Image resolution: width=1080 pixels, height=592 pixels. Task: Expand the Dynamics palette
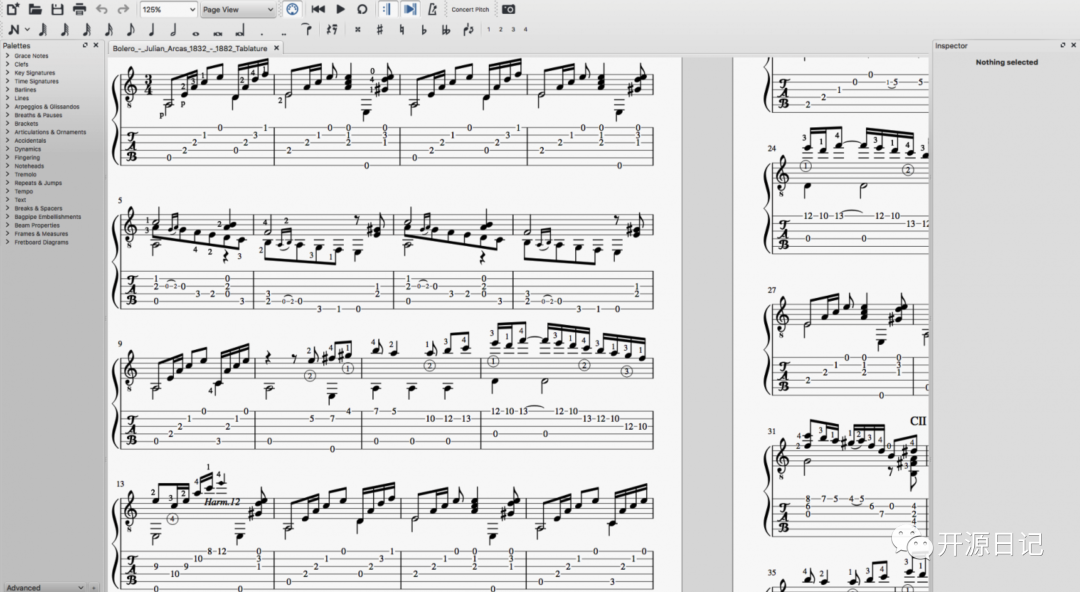coord(8,149)
